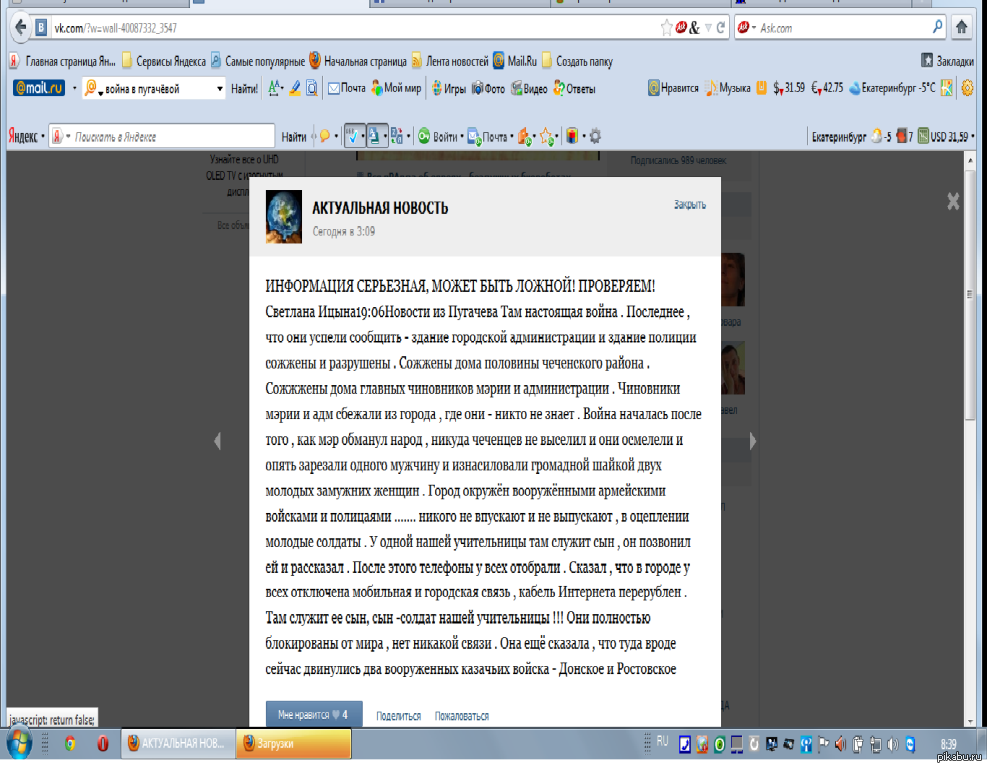
Task: Like the post with Мне нравится
Action: click(x=312, y=716)
